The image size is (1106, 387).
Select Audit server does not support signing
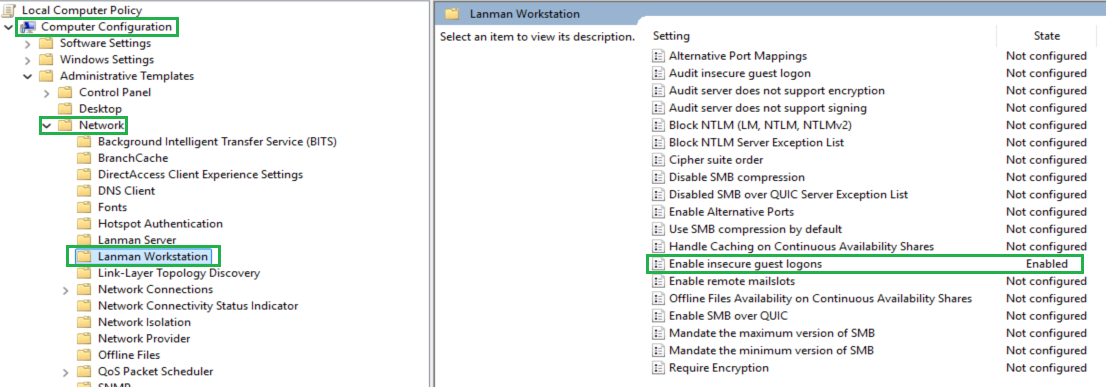click(x=768, y=108)
